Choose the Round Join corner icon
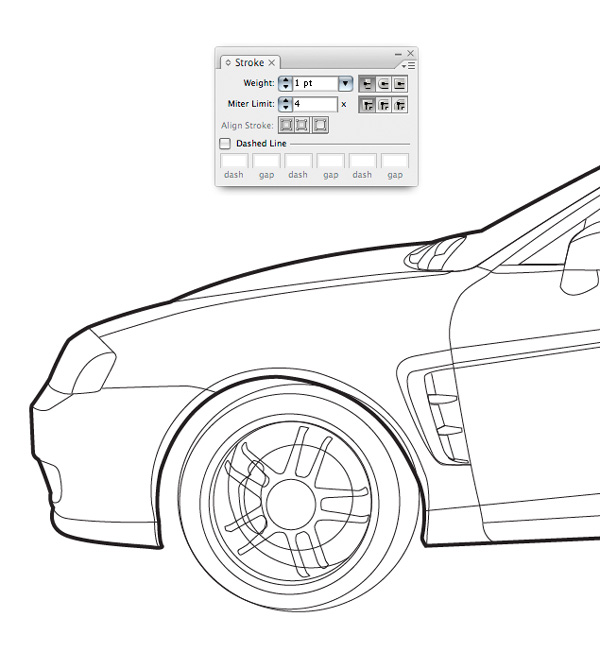This screenshot has width=600, height=652. click(383, 104)
